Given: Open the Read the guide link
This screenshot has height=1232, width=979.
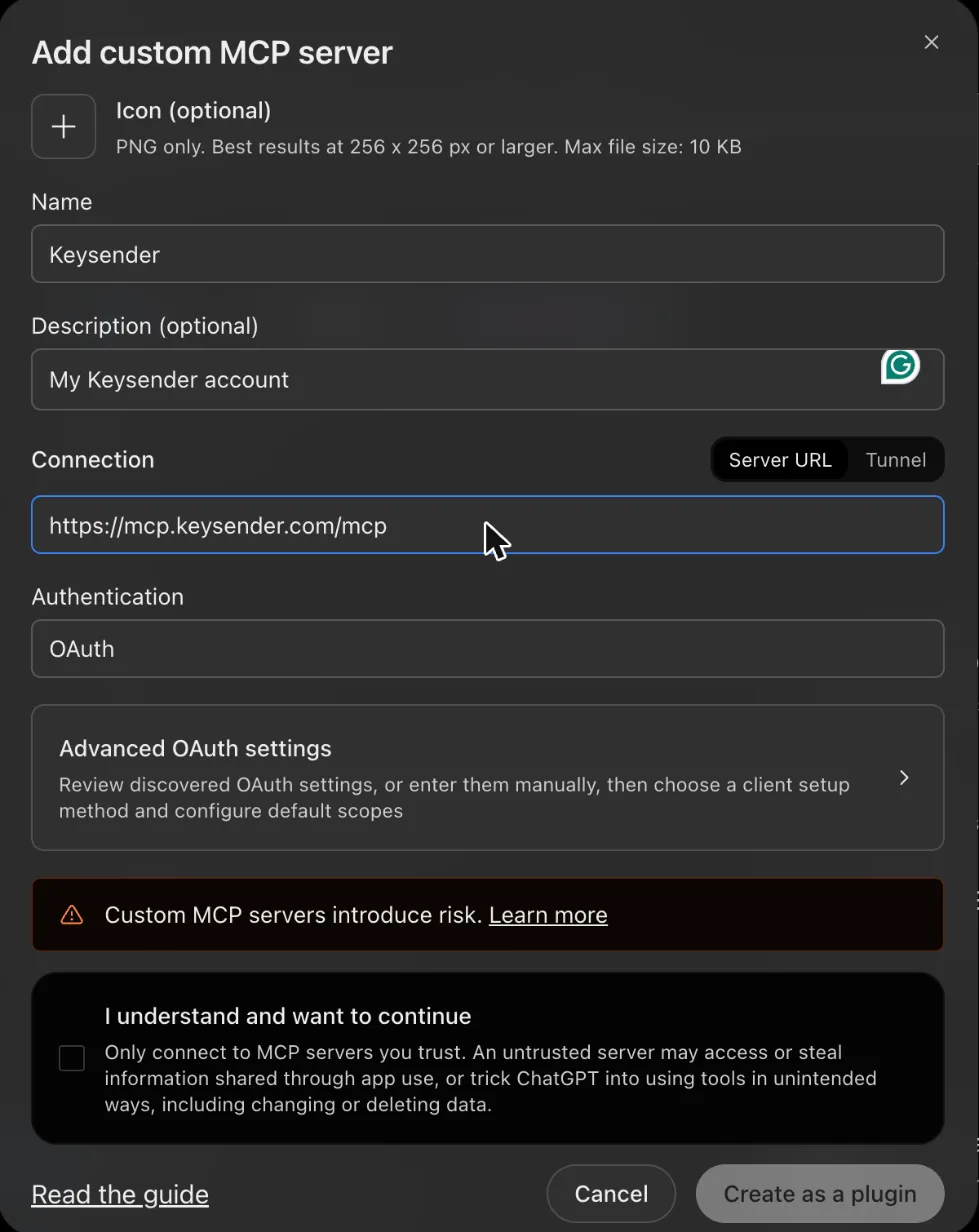Looking at the screenshot, I should pyautogui.click(x=120, y=1194).
